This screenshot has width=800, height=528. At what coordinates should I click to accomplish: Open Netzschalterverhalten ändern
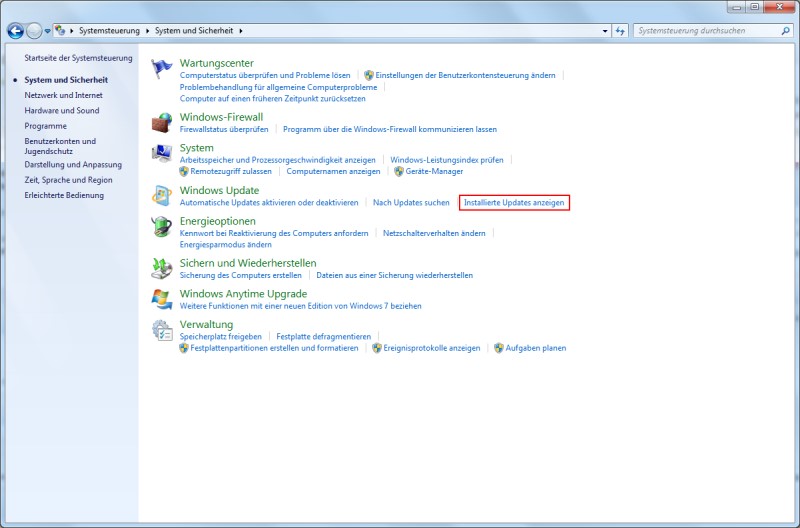tap(434, 233)
